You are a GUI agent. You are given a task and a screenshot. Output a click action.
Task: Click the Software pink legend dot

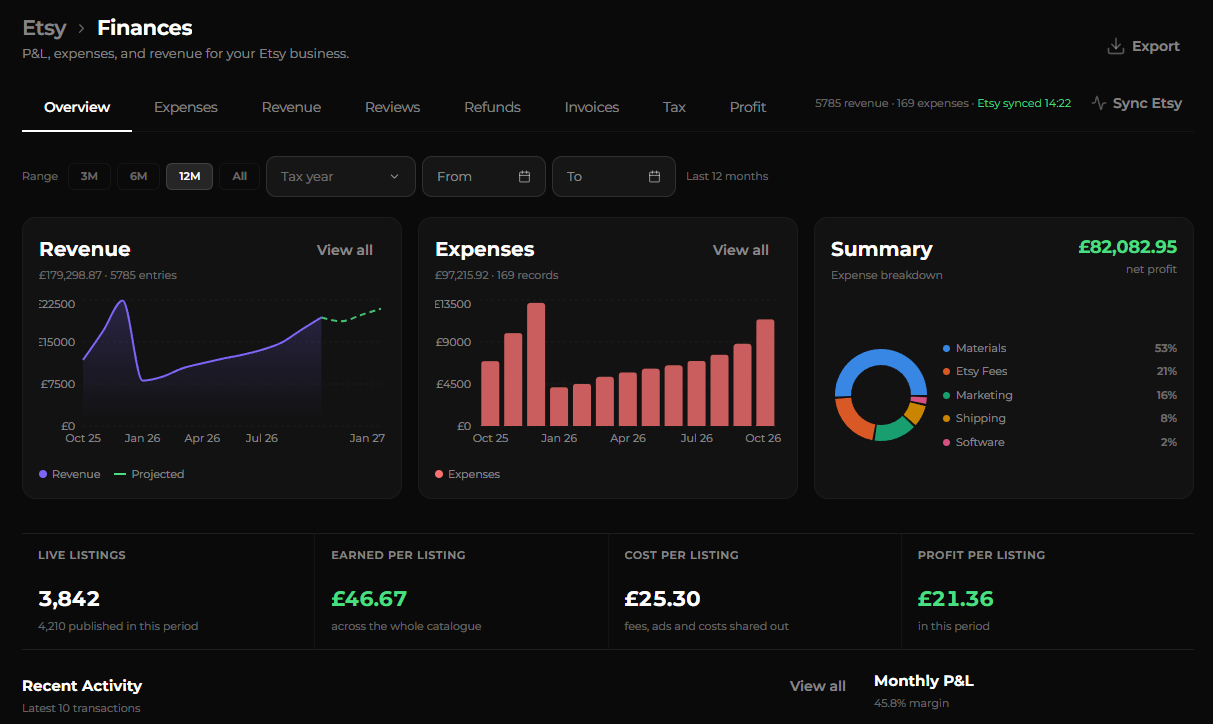coord(946,442)
